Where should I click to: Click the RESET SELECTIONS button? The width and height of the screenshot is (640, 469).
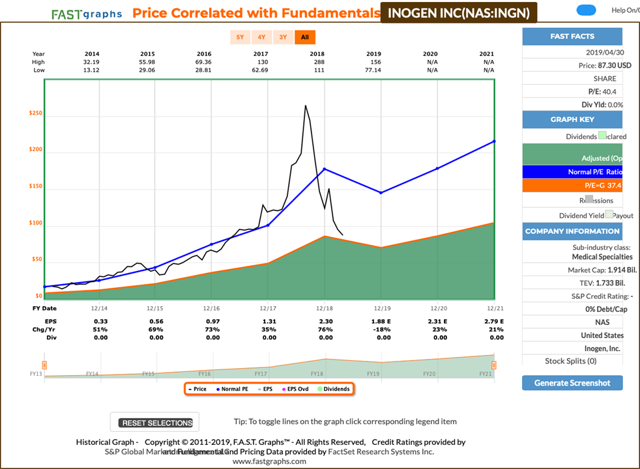point(157,423)
